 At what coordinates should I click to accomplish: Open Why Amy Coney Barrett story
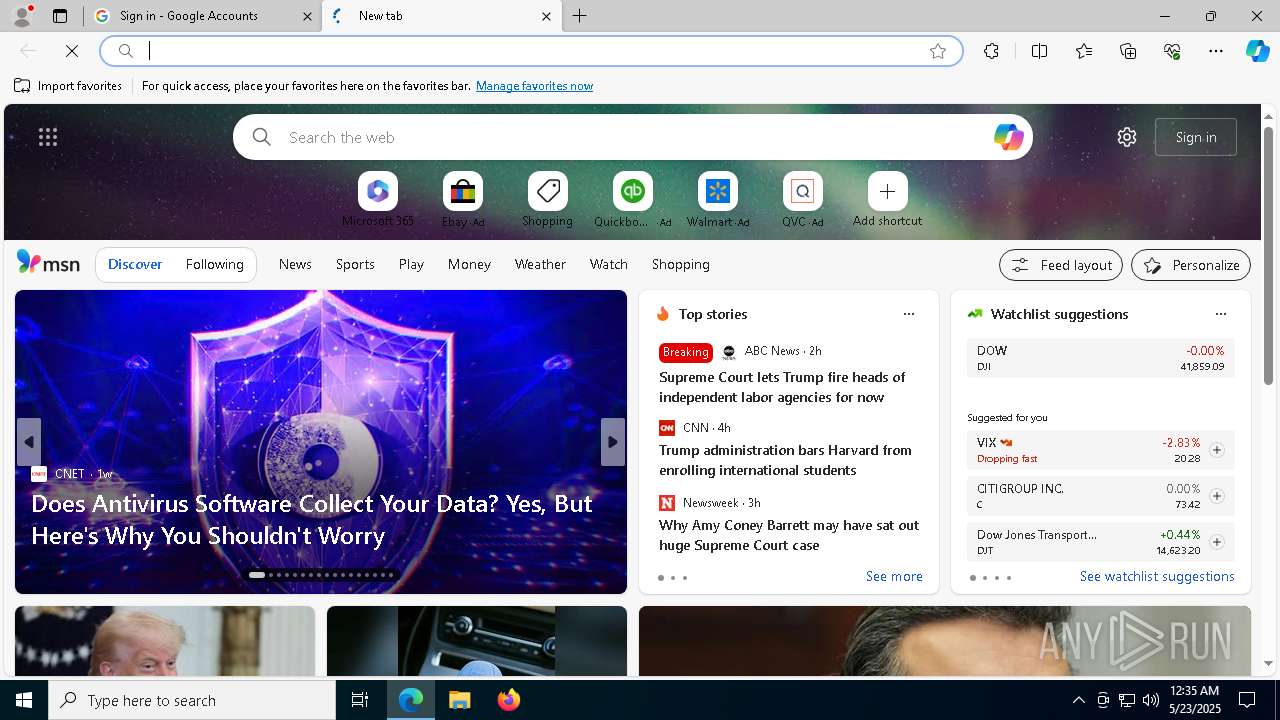[789, 535]
